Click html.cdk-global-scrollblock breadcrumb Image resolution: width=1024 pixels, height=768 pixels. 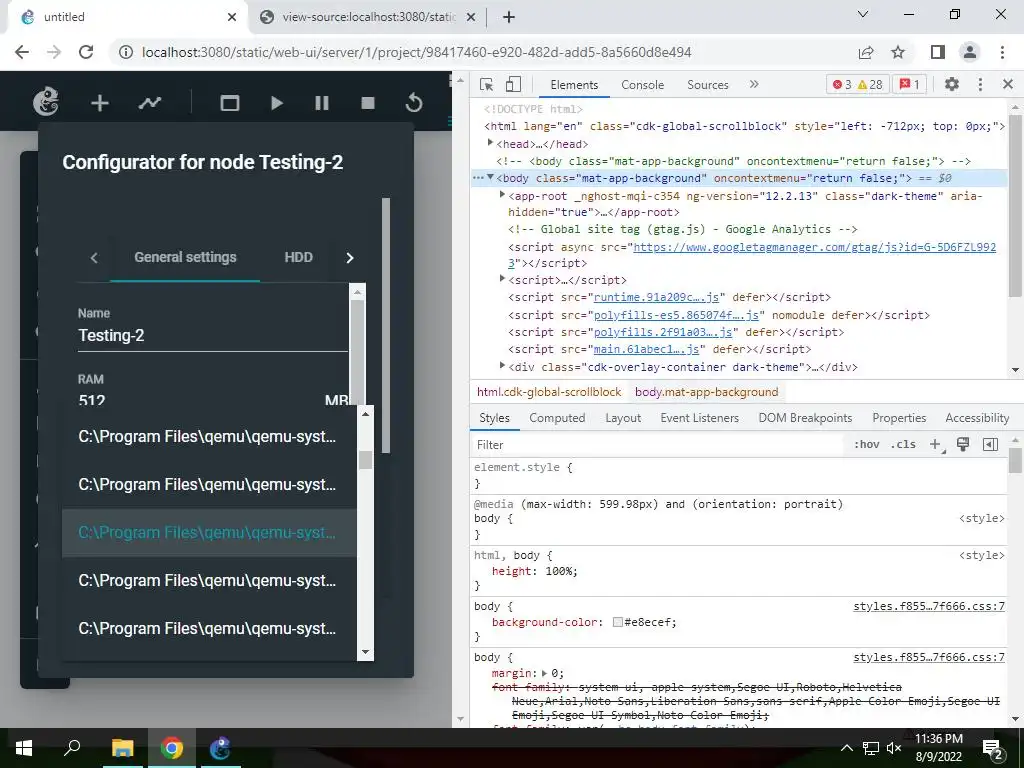(x=549, y=392)
